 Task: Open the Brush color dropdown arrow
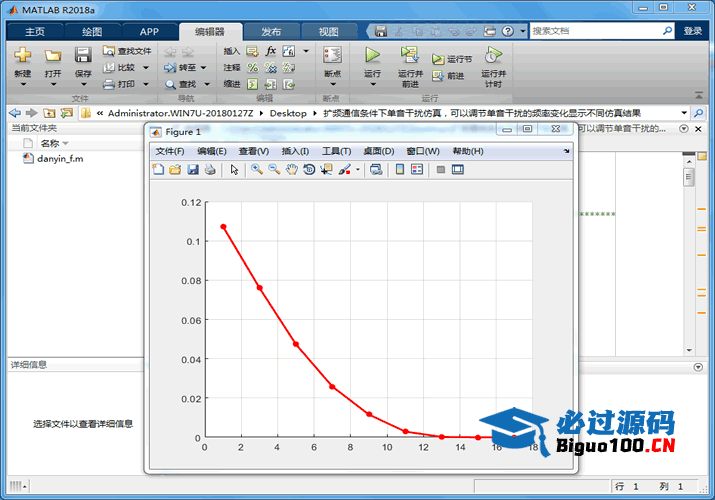tap(358, 170)
